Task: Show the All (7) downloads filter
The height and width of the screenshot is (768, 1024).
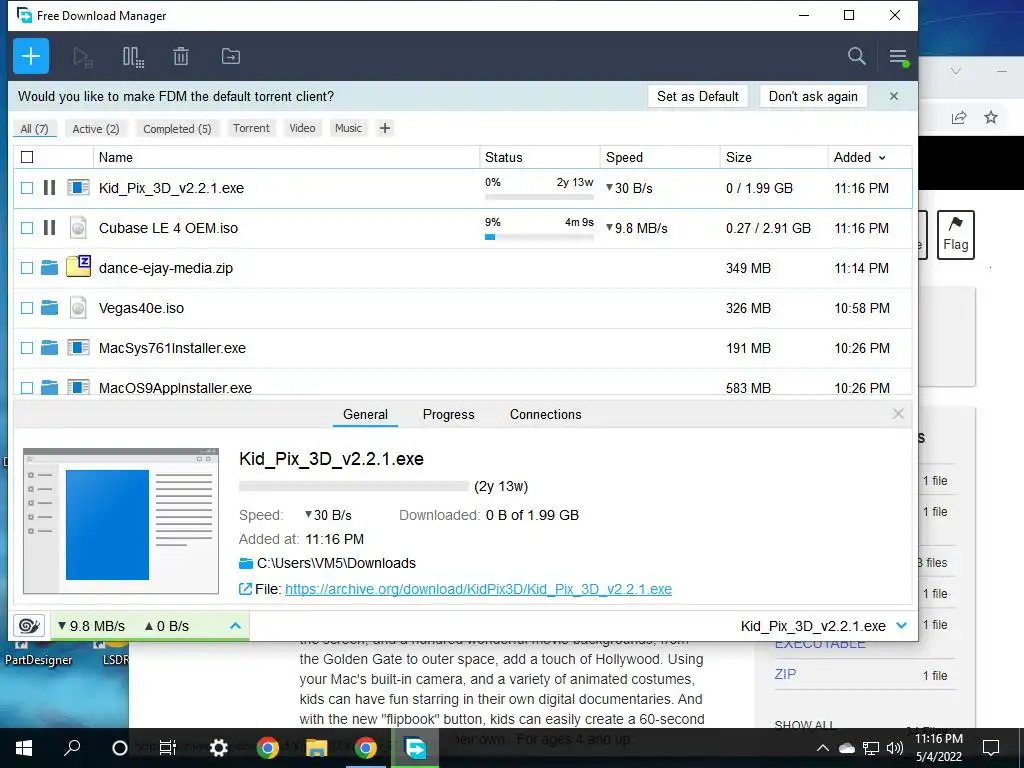Action: 35,129
